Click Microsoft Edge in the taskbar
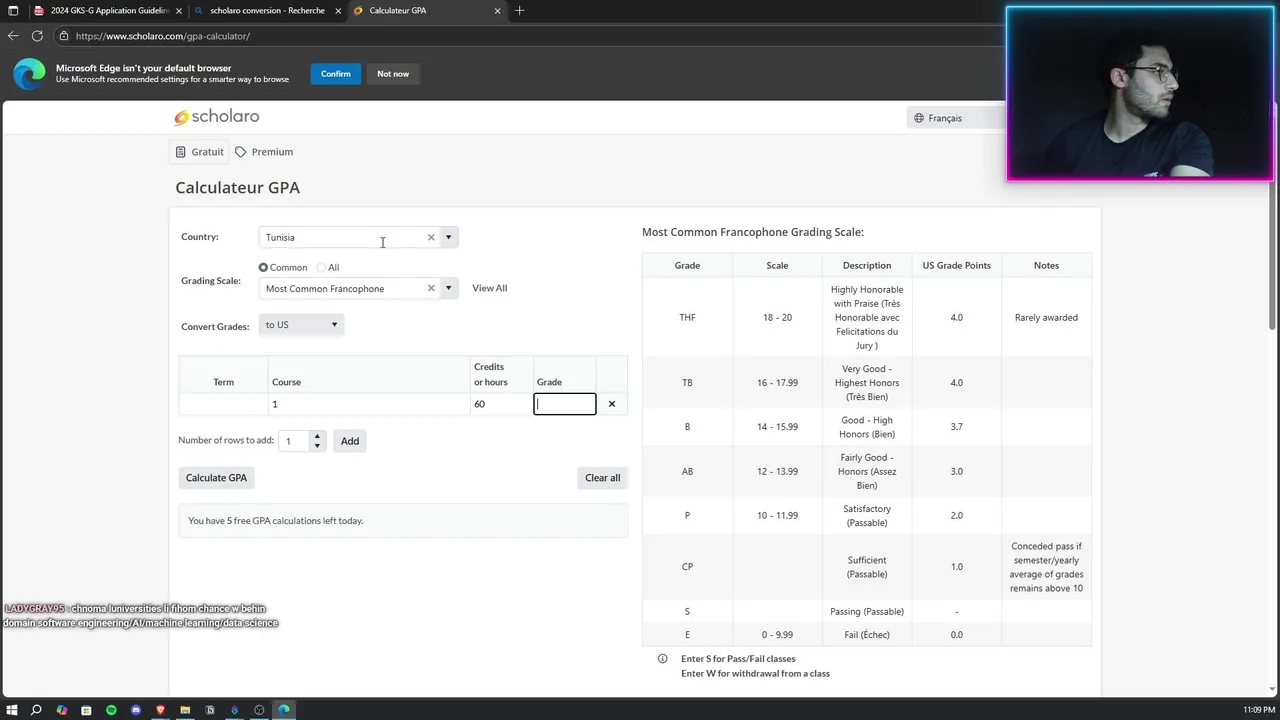The image size is (1280, 720). 284,710
